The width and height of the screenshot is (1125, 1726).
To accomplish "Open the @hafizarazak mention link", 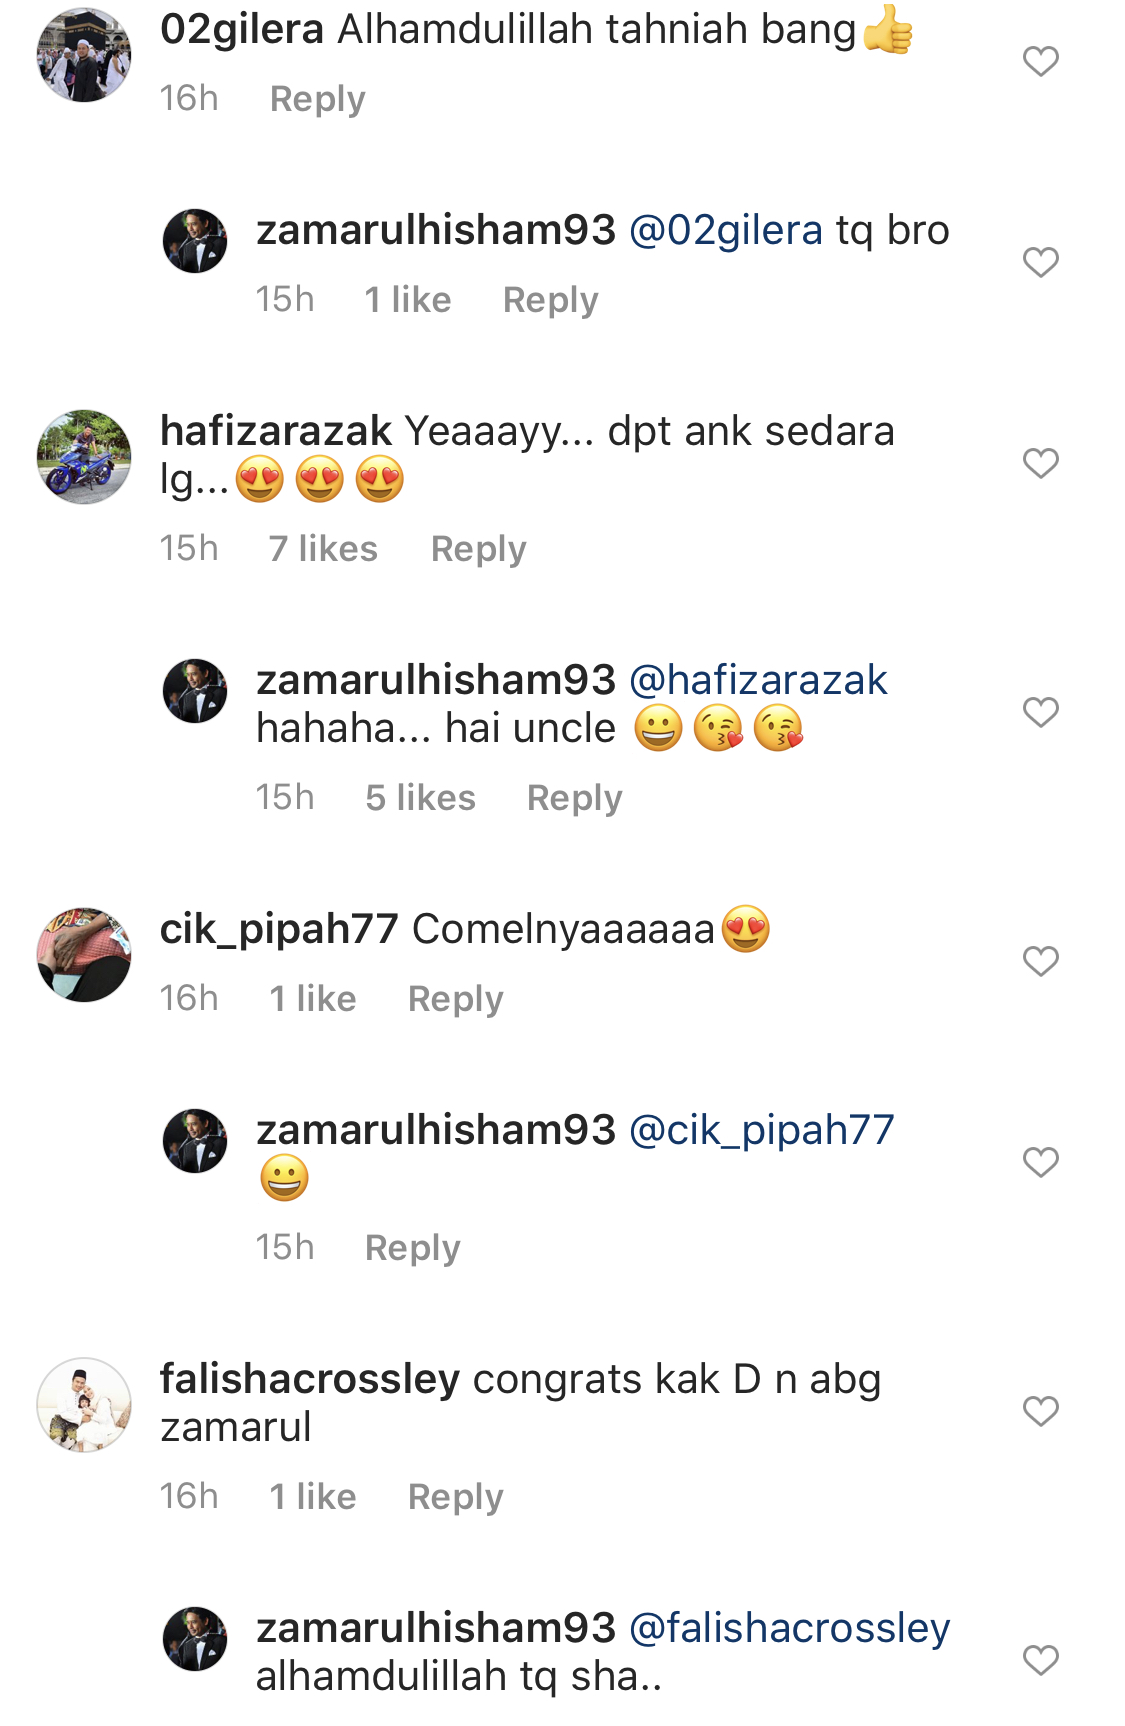I will (x=758, y=680).
